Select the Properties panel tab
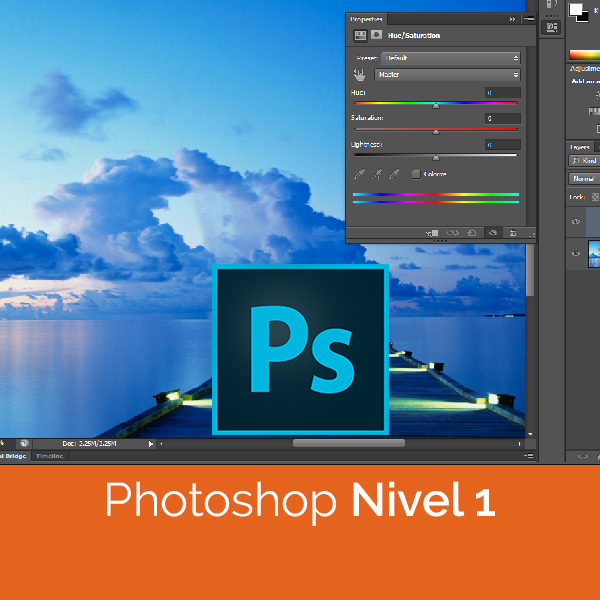 pos(366,18)
